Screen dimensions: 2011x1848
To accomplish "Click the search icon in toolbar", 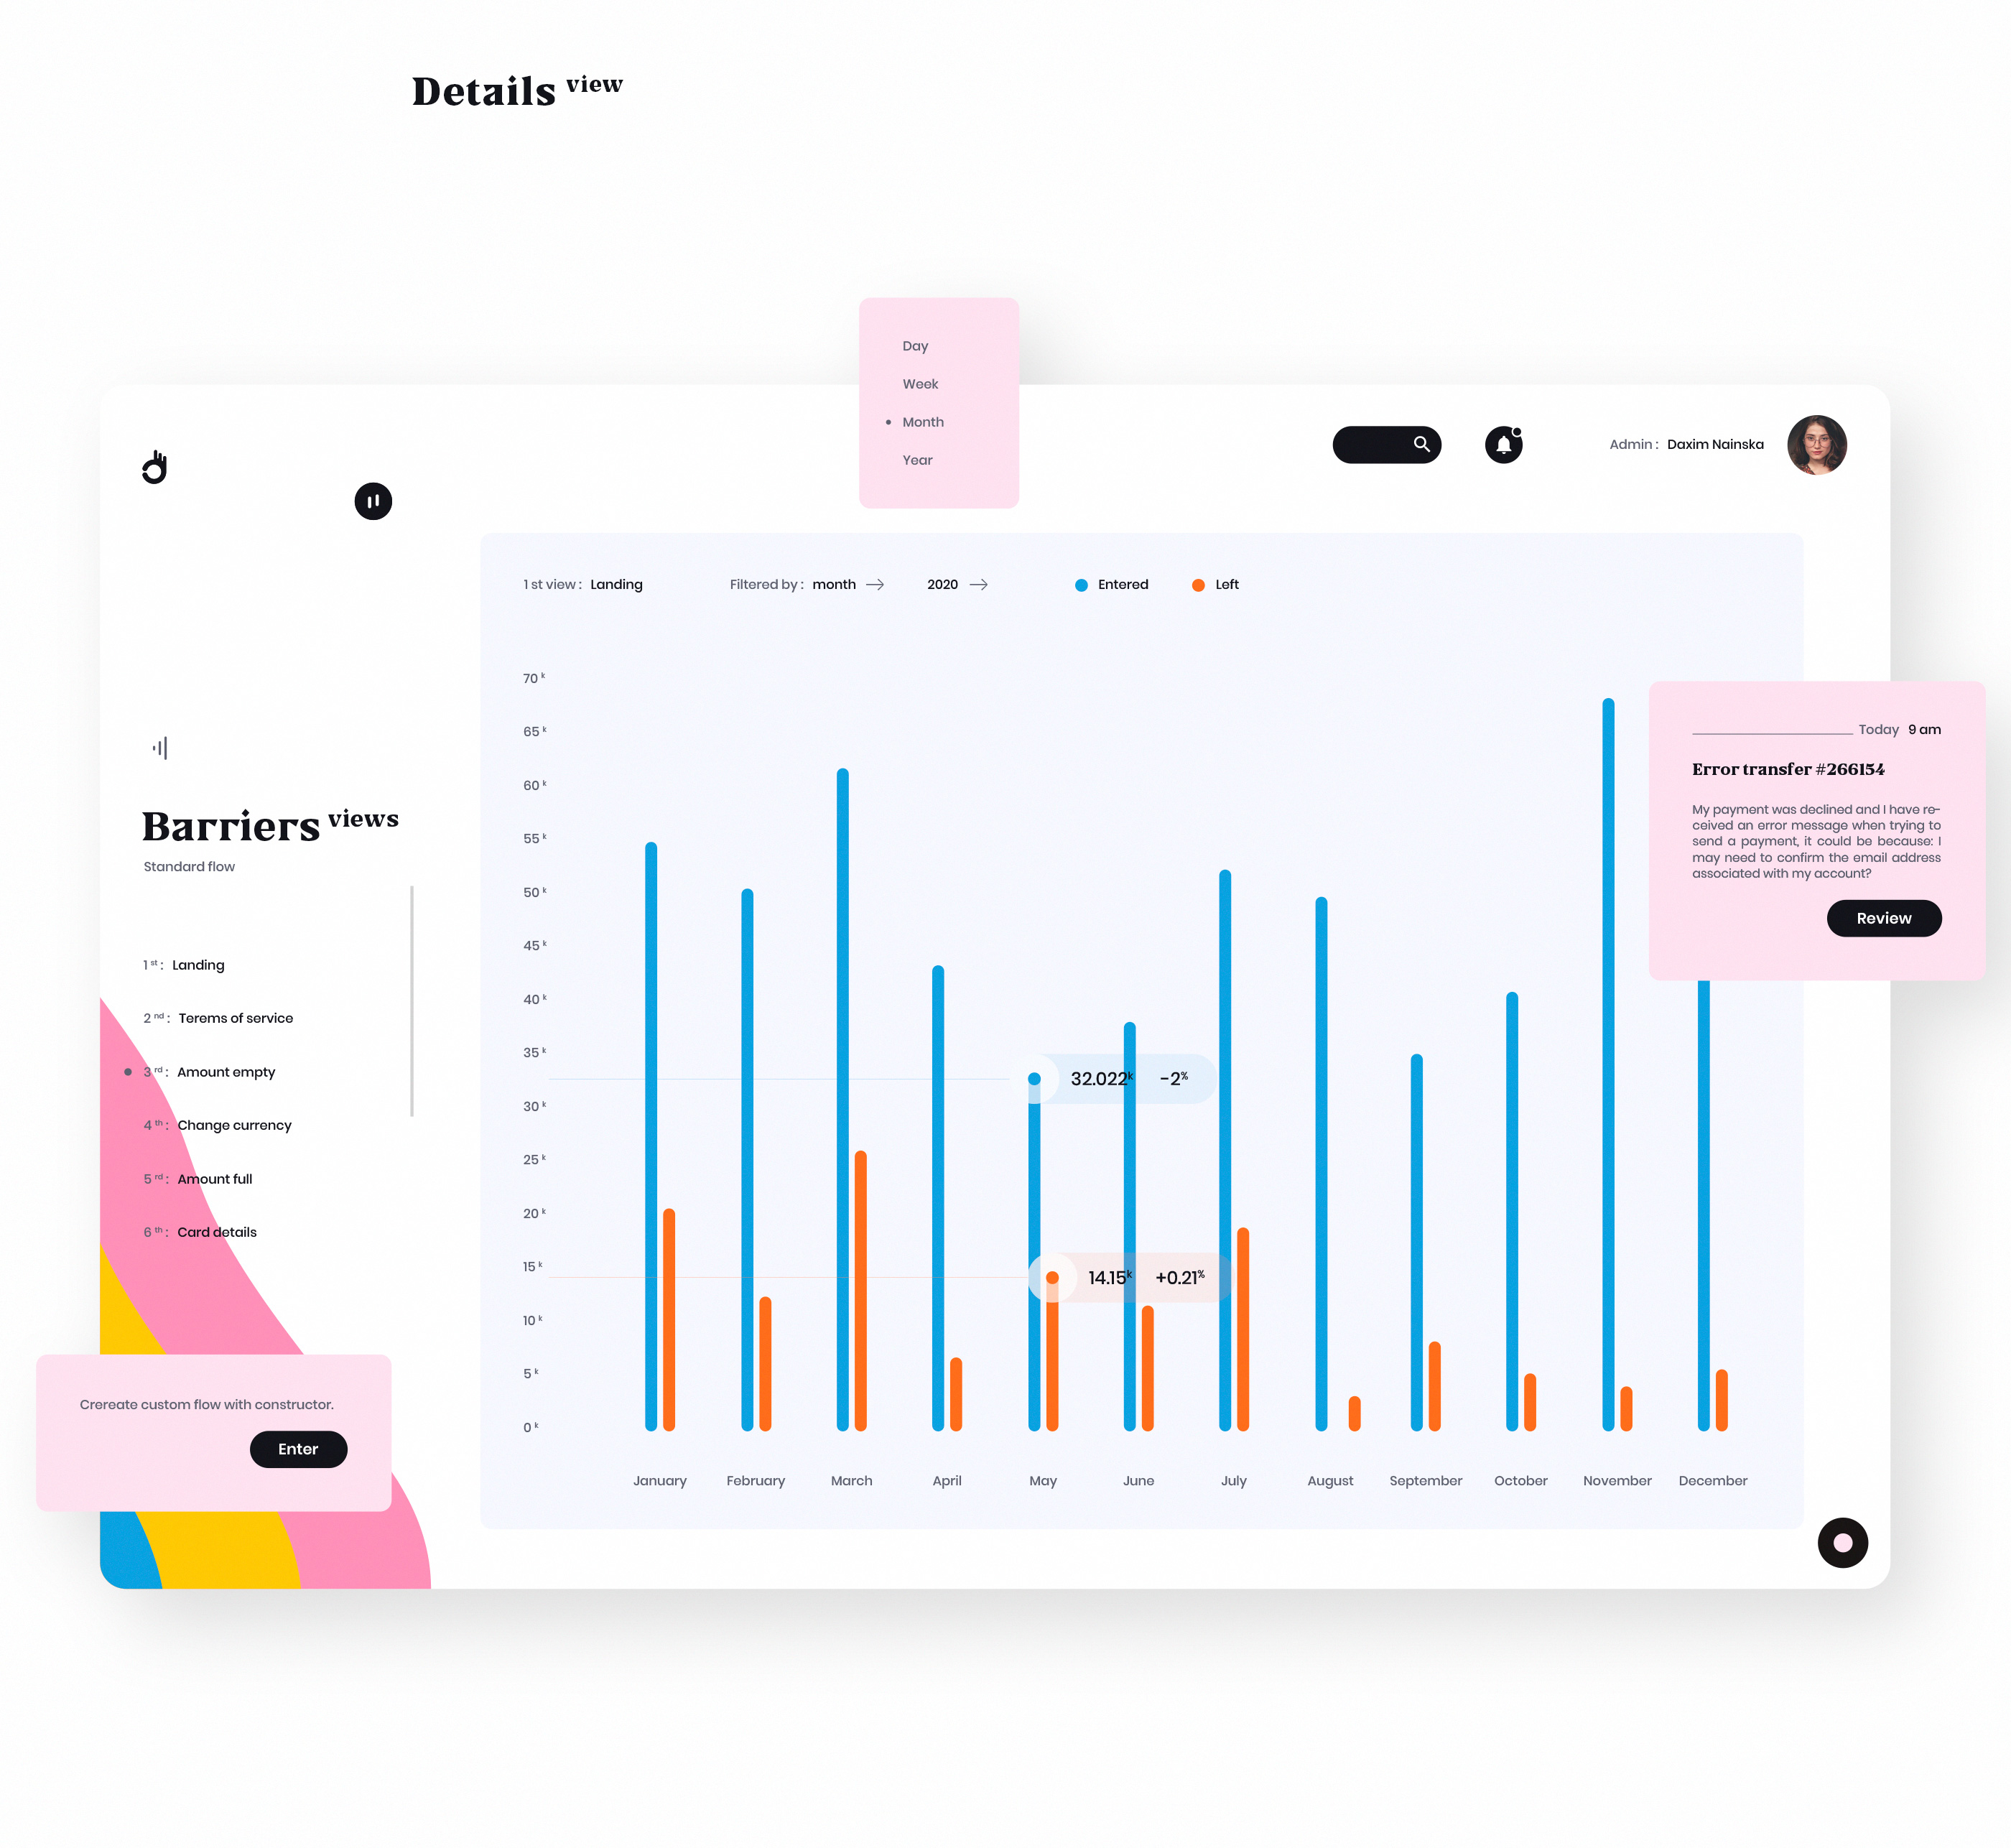I will (1422, 443).
